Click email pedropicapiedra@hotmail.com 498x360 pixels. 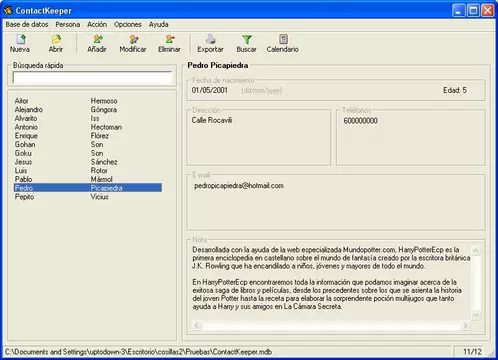coord(239,186)
